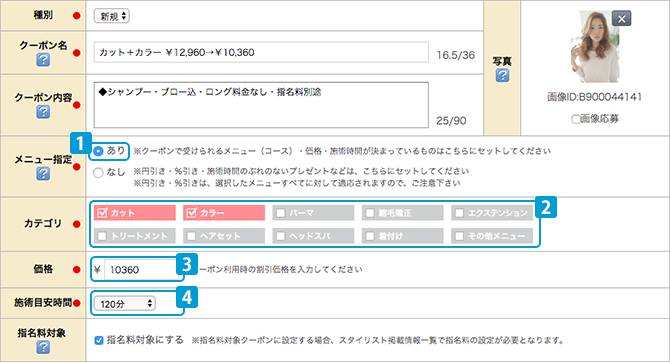
Task: Open help icon under クーポン内容 label
Action: [x=43, y=112]
